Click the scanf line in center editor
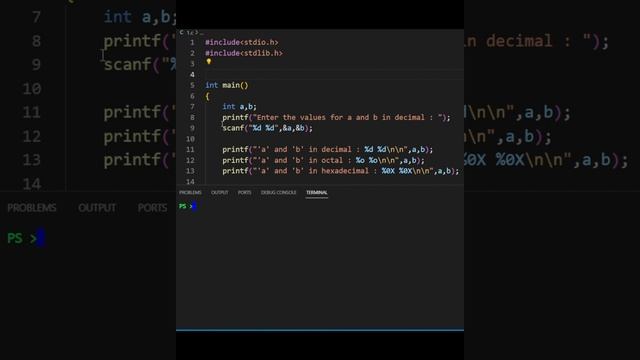 pyautogui.click(x=267, y=128)
